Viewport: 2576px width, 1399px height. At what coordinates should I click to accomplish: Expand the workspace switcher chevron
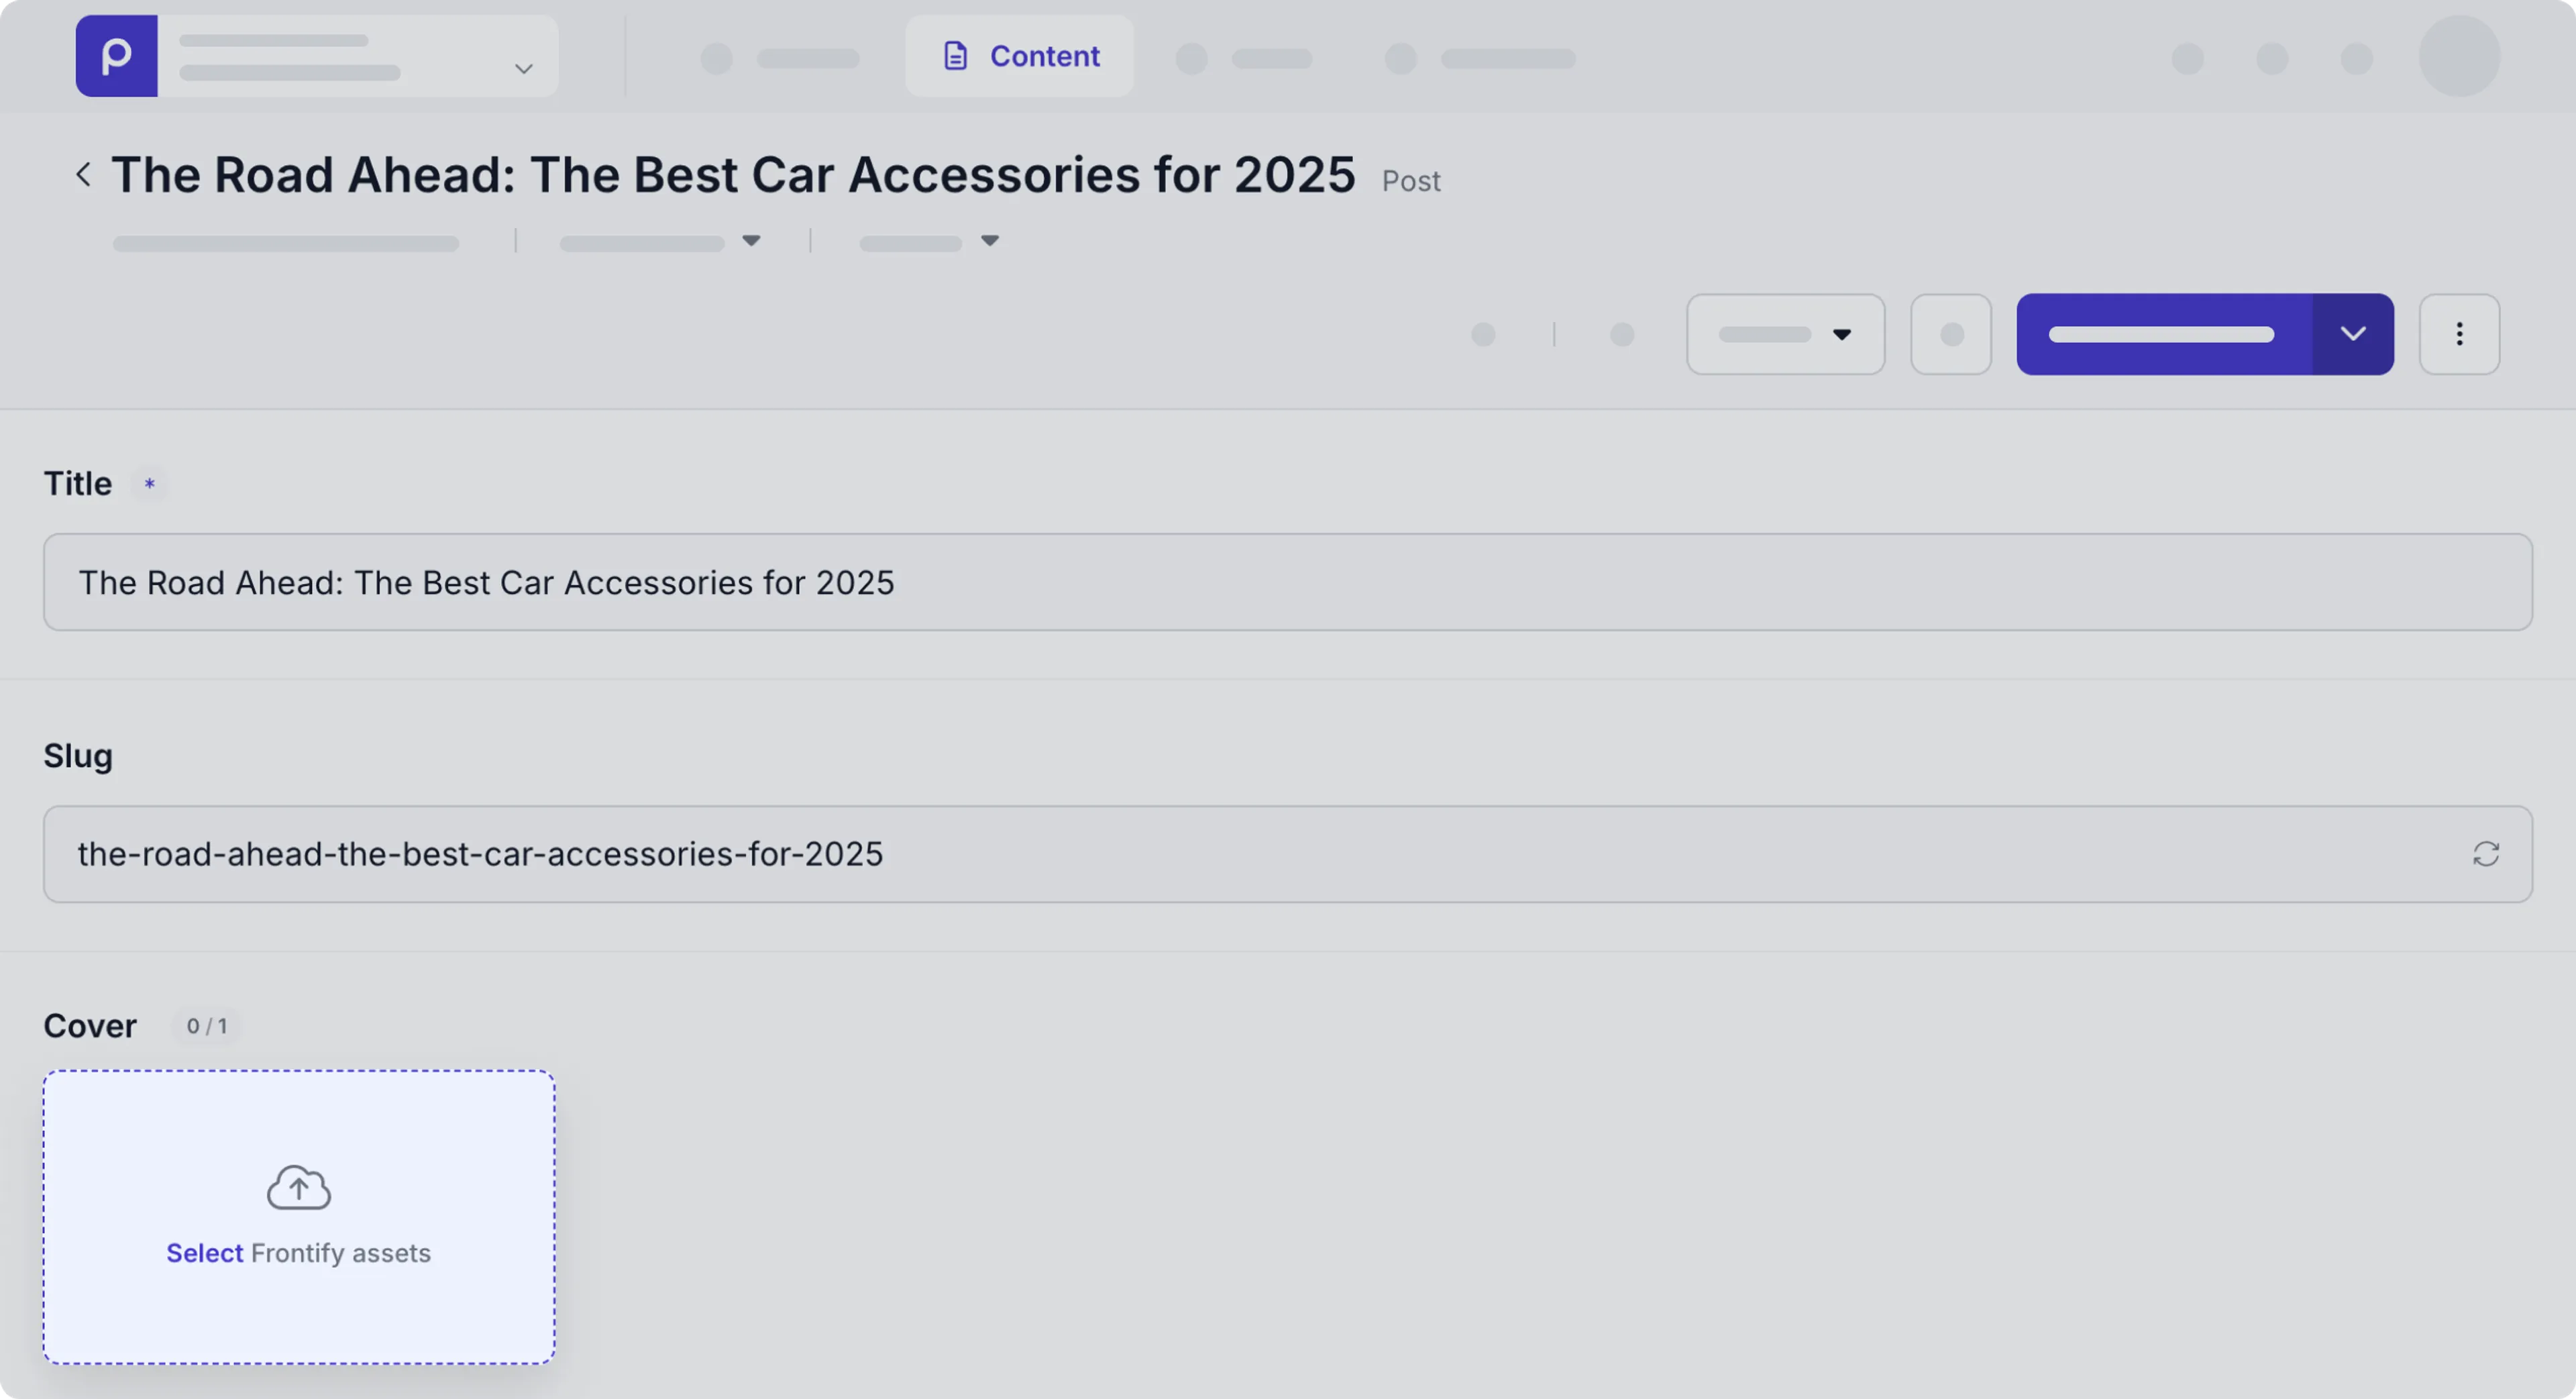(523, 69)
